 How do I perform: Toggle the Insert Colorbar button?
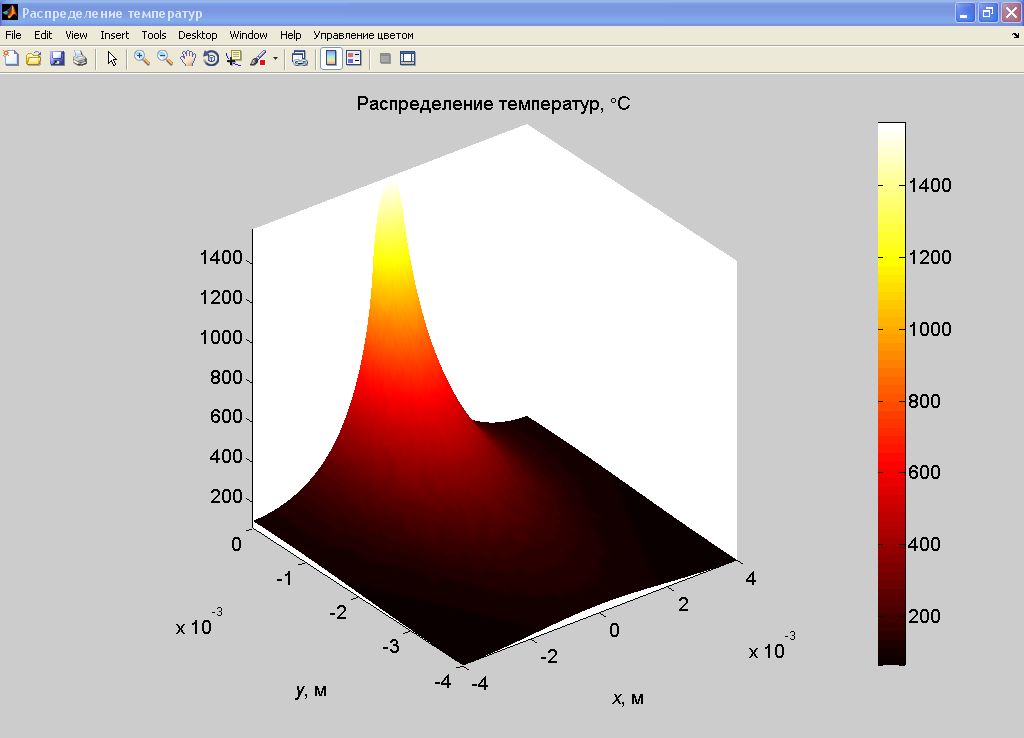[330, 59]
